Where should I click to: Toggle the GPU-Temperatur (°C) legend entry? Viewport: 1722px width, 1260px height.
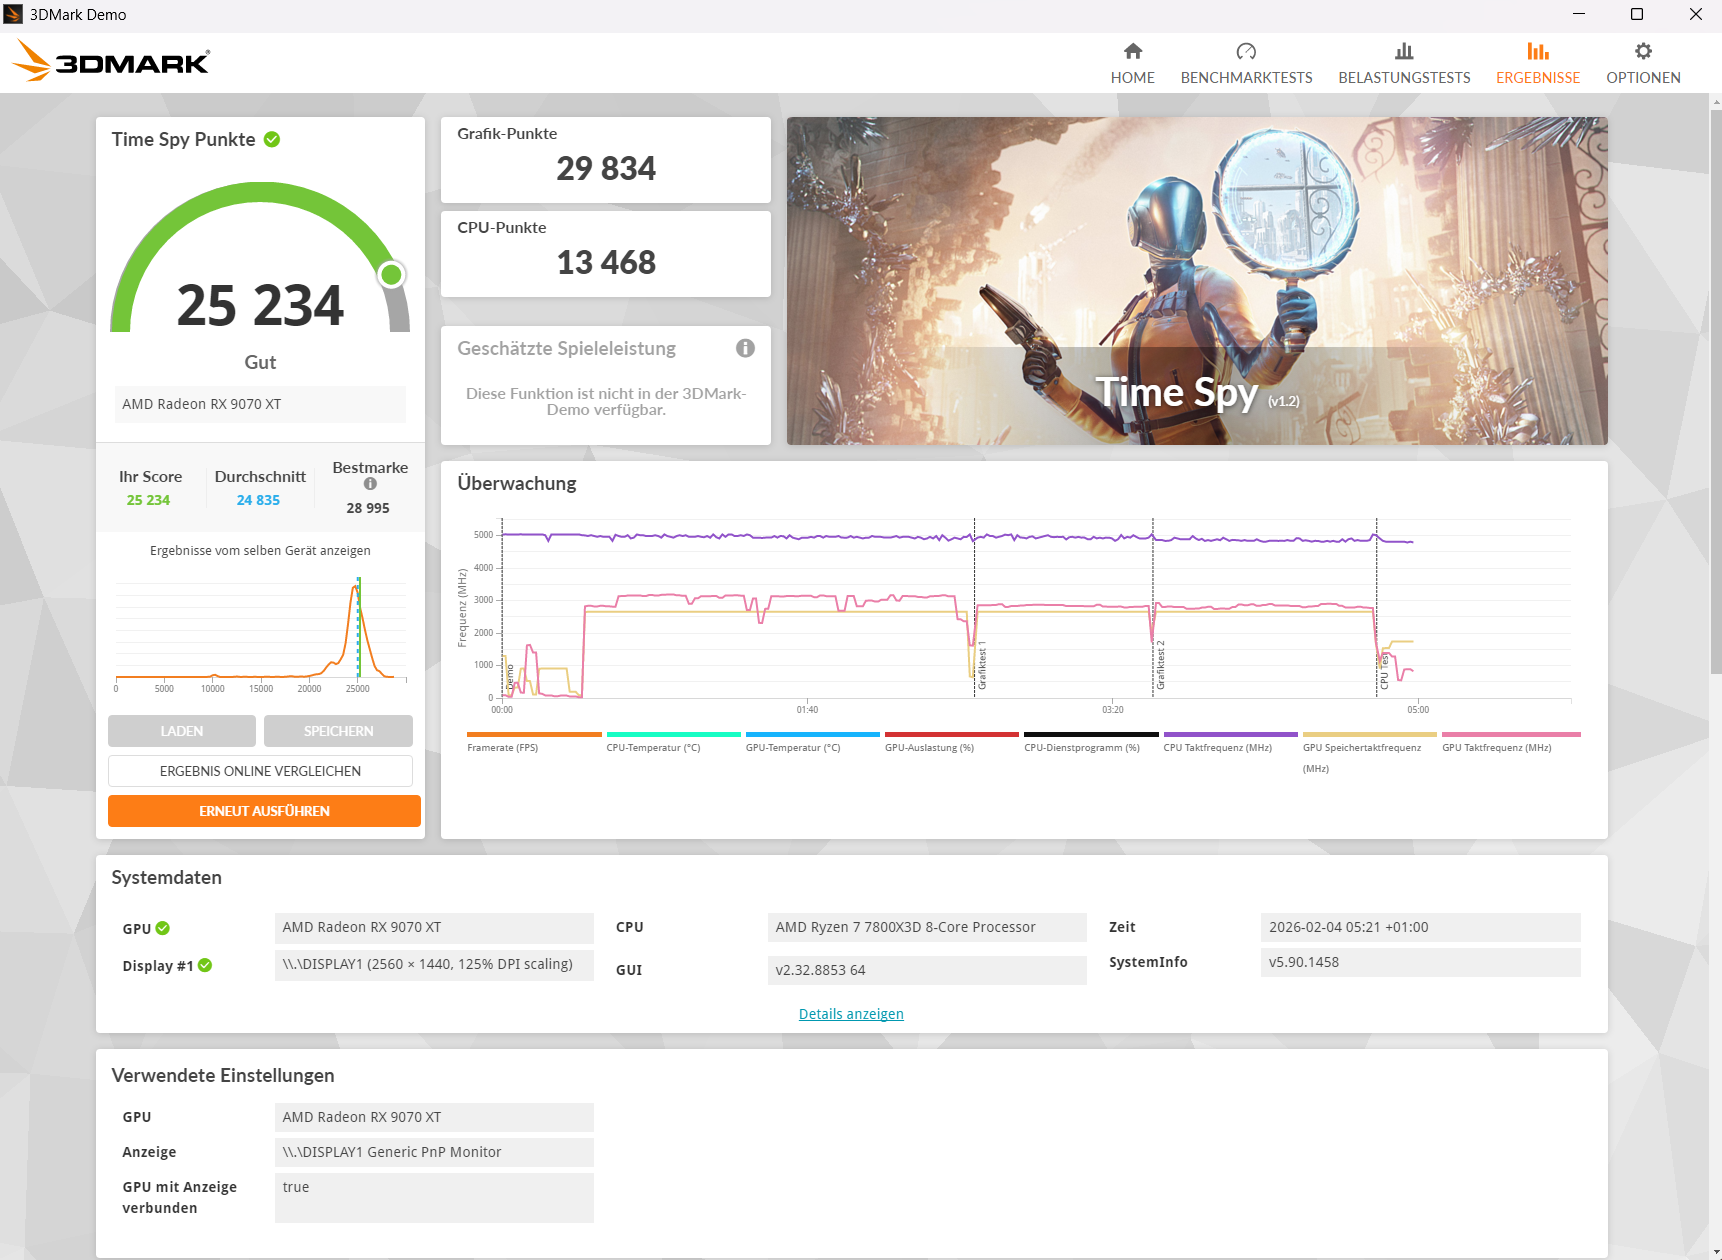(x=812, y=742)
